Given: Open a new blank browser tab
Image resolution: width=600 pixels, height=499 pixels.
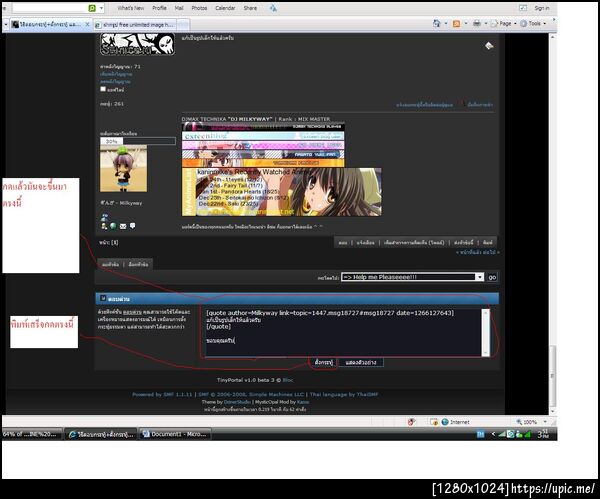Looking at the screenshot, I should (183, 25).
